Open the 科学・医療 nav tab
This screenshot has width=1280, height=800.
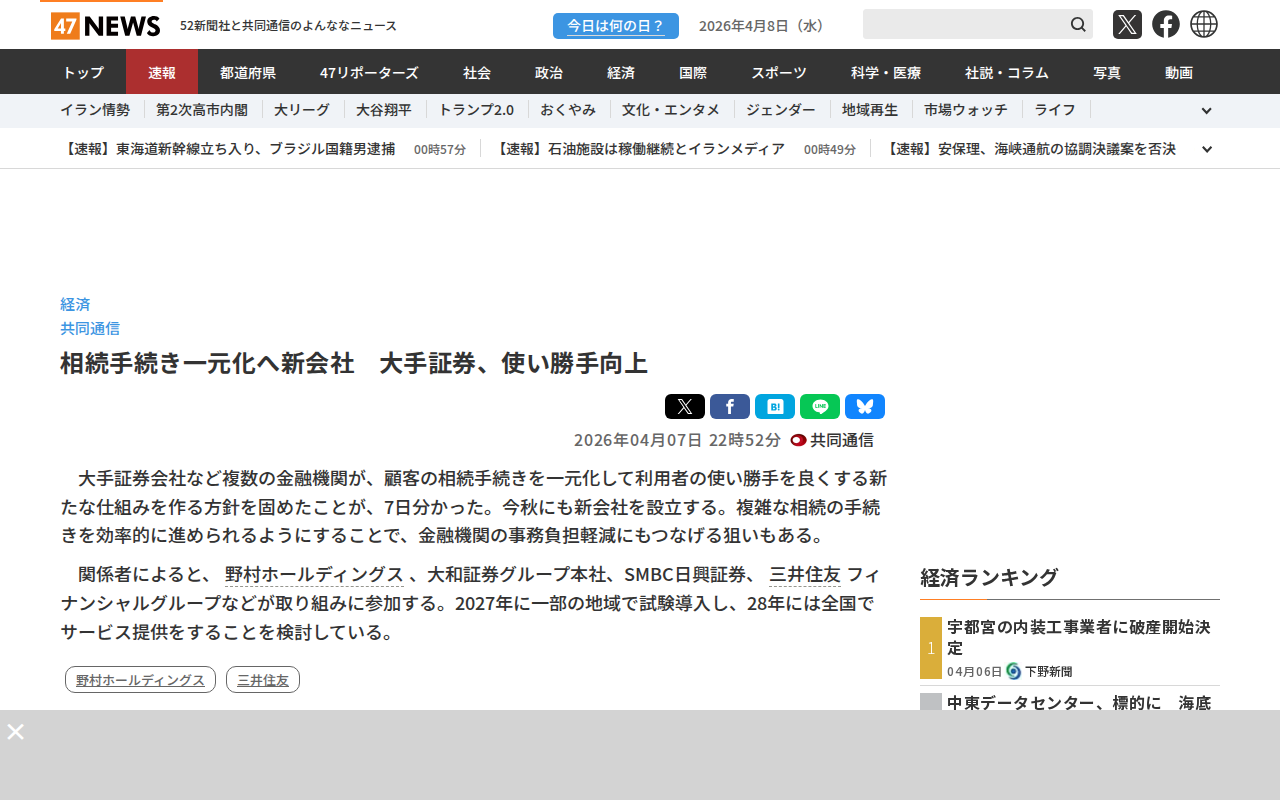[886, 72]
